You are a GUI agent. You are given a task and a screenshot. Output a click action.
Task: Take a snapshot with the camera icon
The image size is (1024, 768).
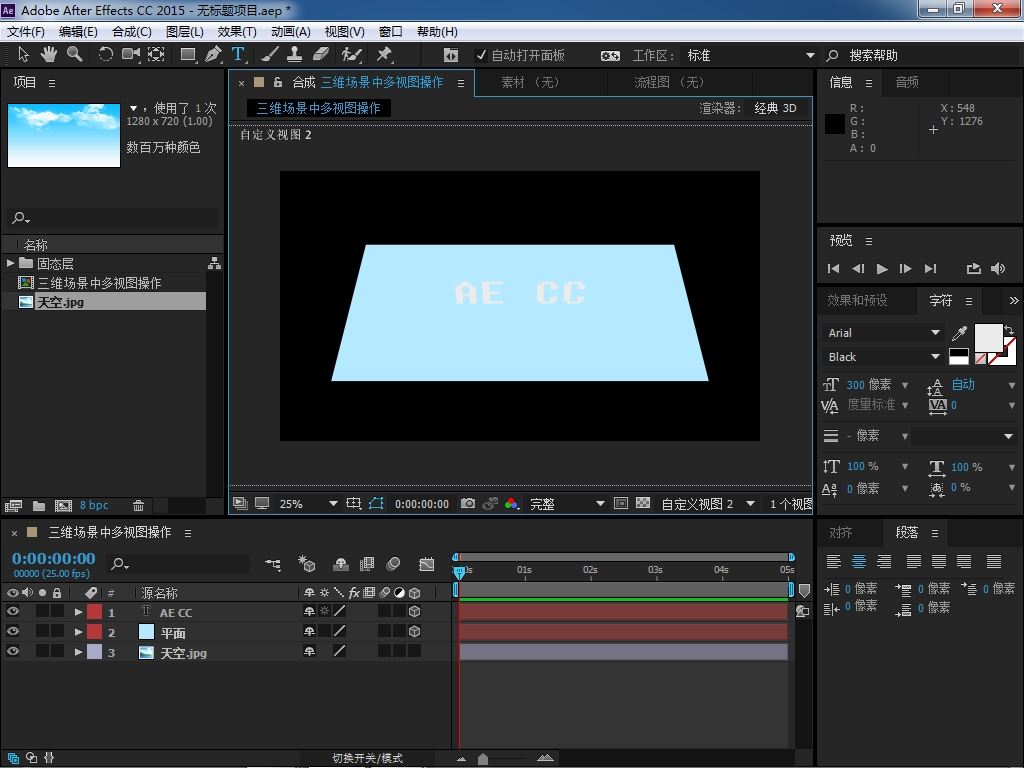click(x=468, y=504)
